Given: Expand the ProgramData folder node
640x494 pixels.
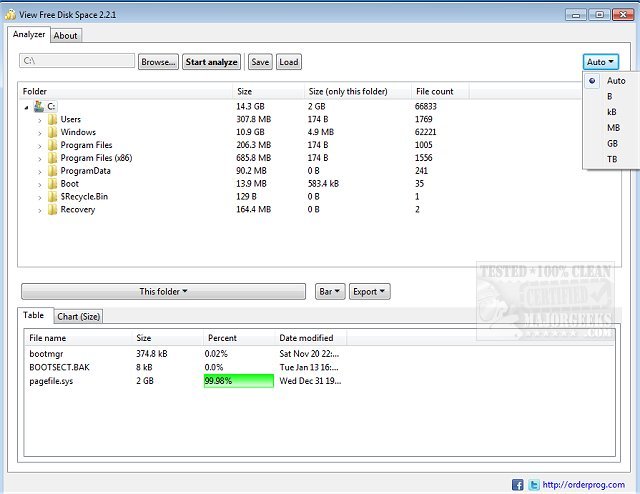Looking at the screenshot, I should pos(40,172).
